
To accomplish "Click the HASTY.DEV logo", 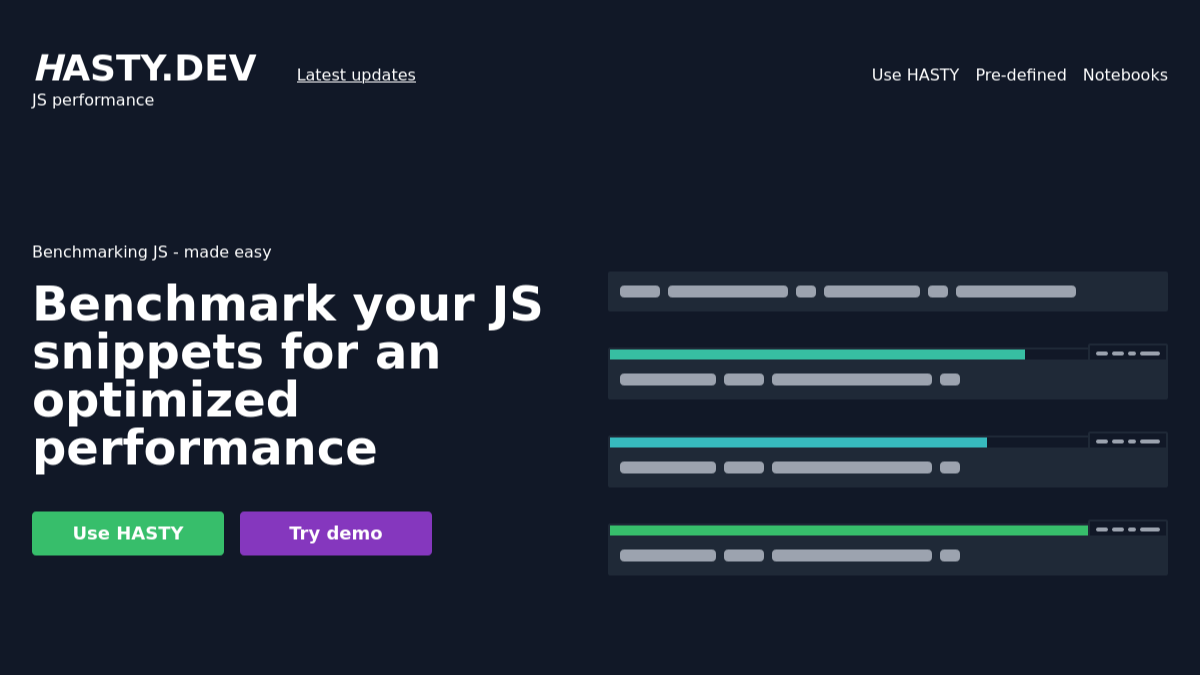I will coord(145,69).
